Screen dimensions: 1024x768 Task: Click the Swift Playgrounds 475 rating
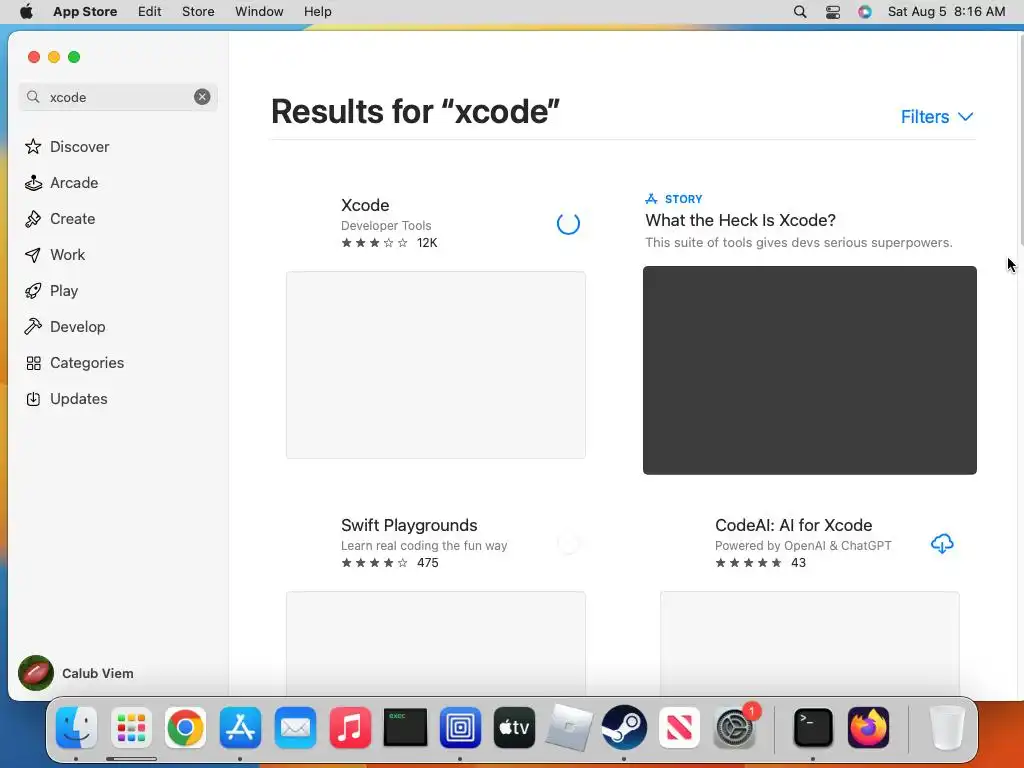[390, 563]
